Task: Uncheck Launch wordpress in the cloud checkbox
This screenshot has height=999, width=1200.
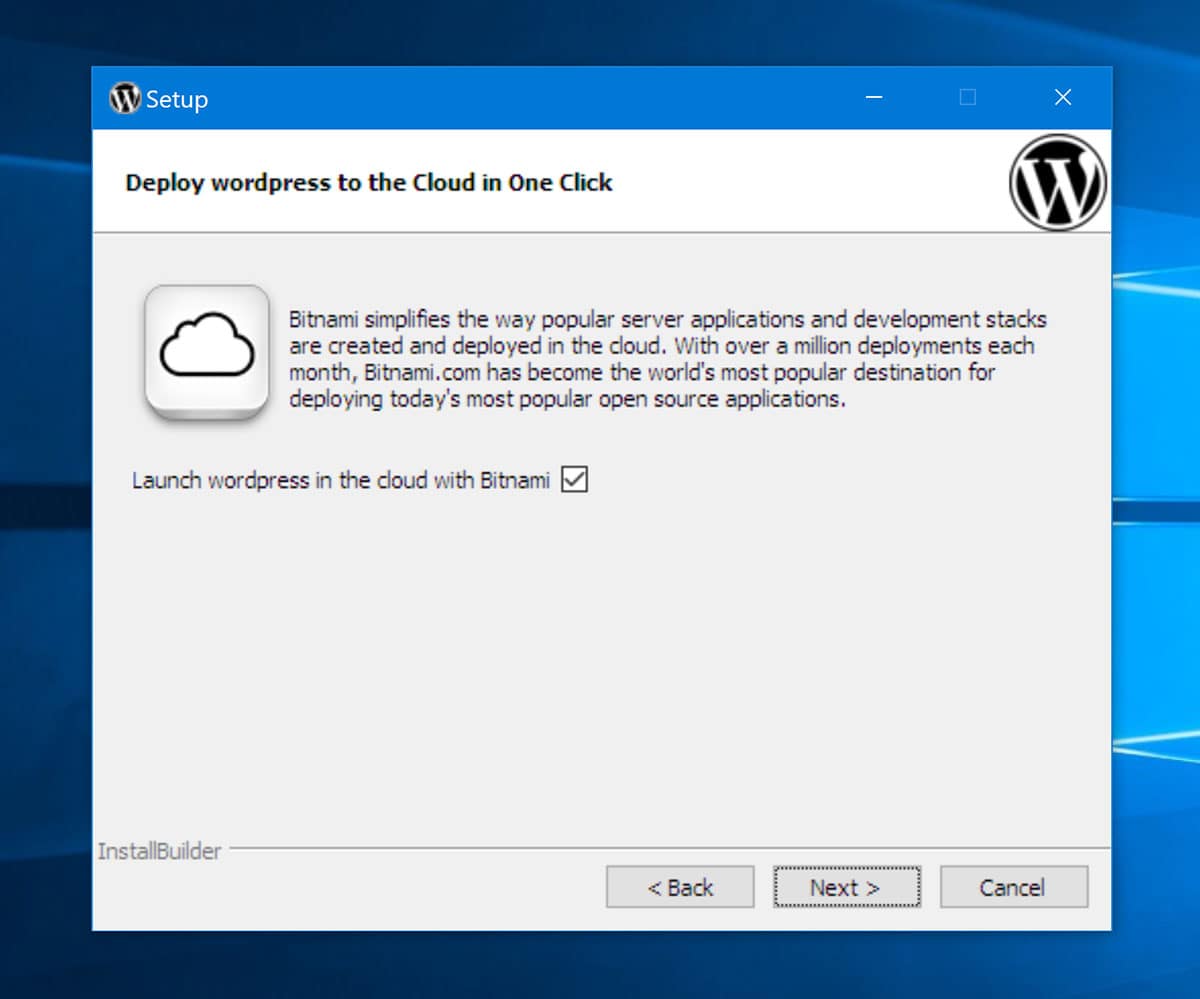Action: click(574, 480)
